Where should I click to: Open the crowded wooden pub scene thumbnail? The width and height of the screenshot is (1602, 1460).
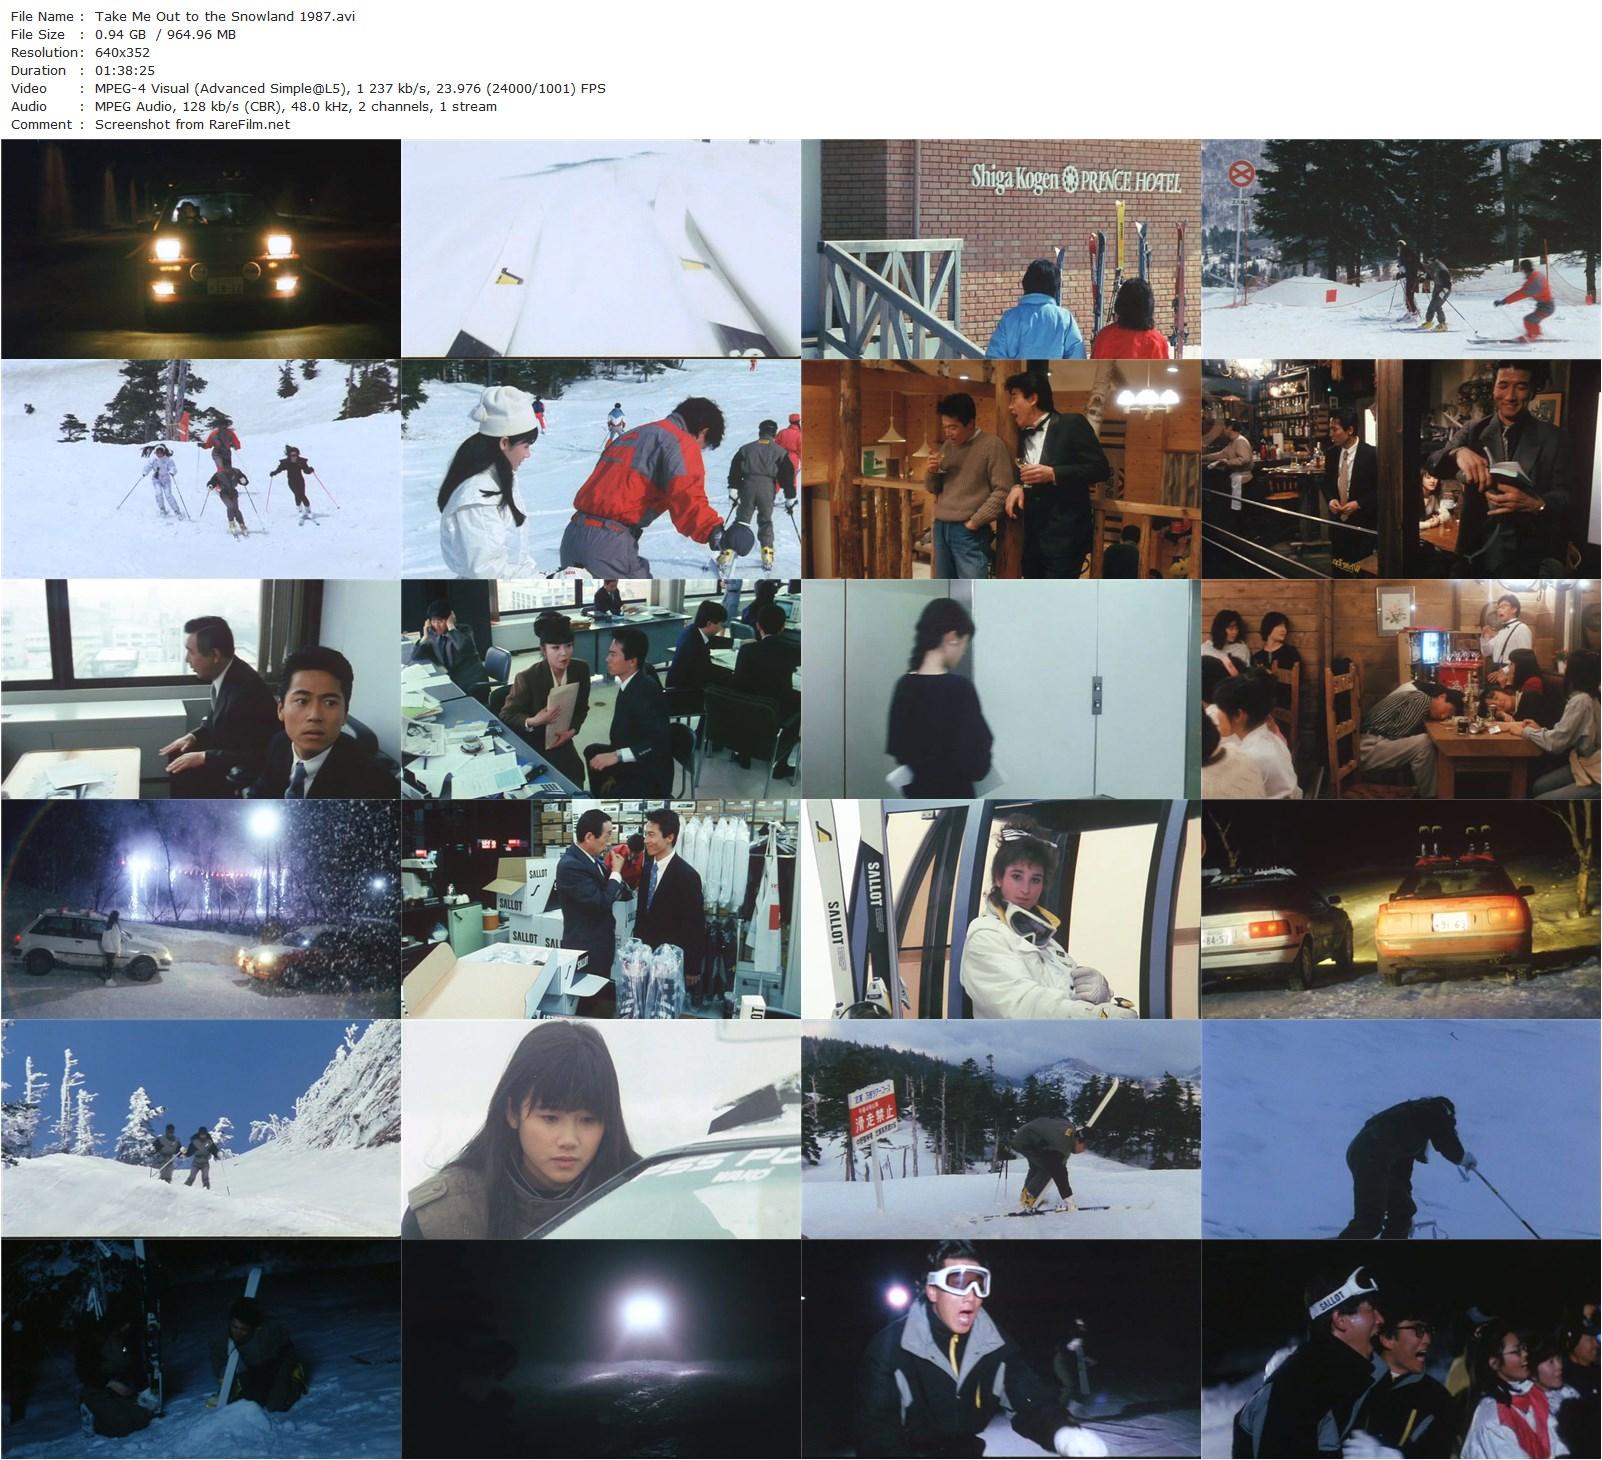1400,470
